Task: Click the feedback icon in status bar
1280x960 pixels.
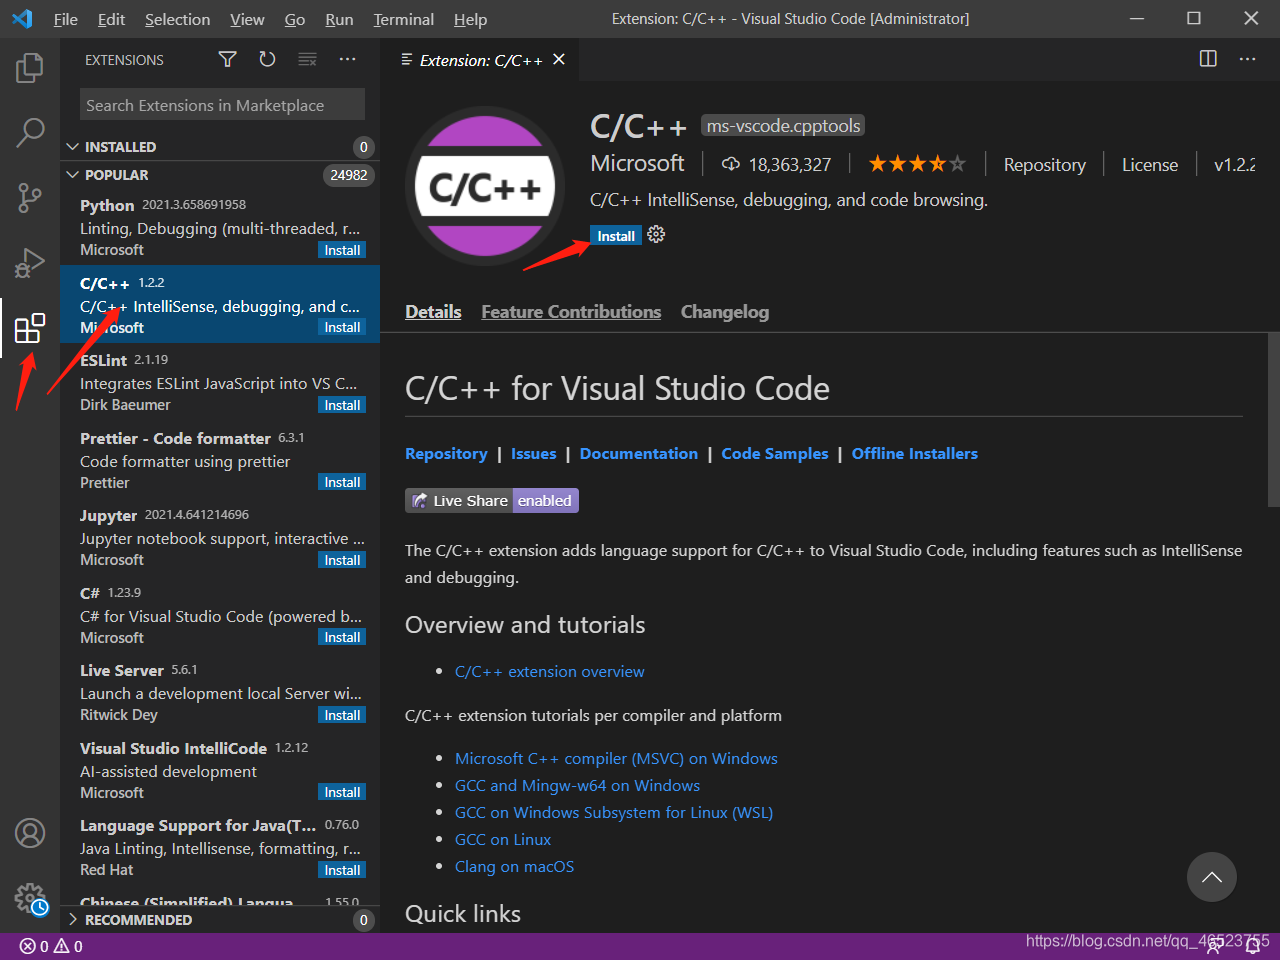Action: click(x=1214, y=946)
